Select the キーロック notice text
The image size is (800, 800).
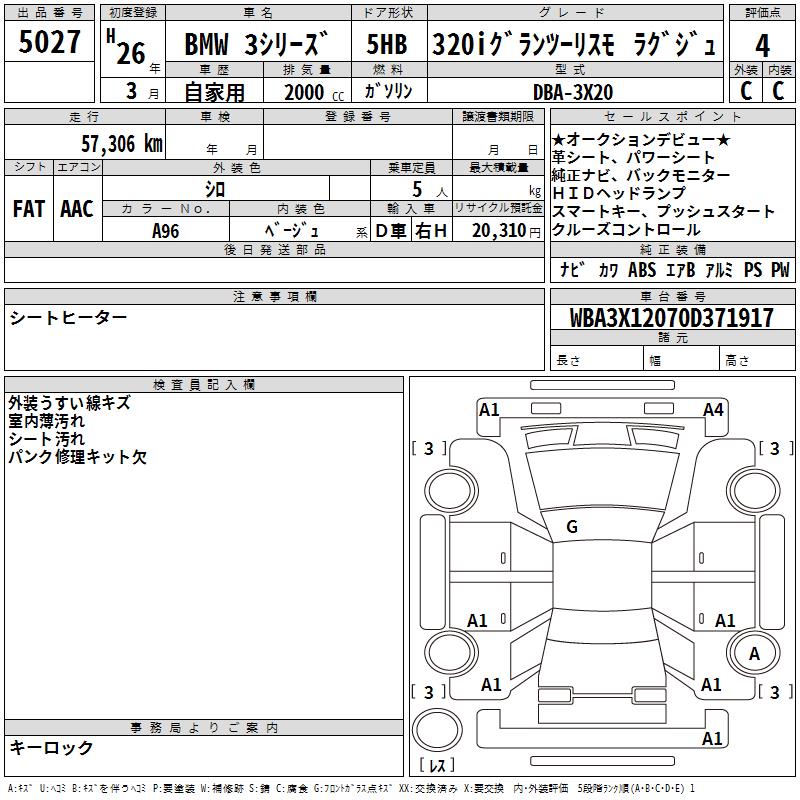click(x=51, y=747)
